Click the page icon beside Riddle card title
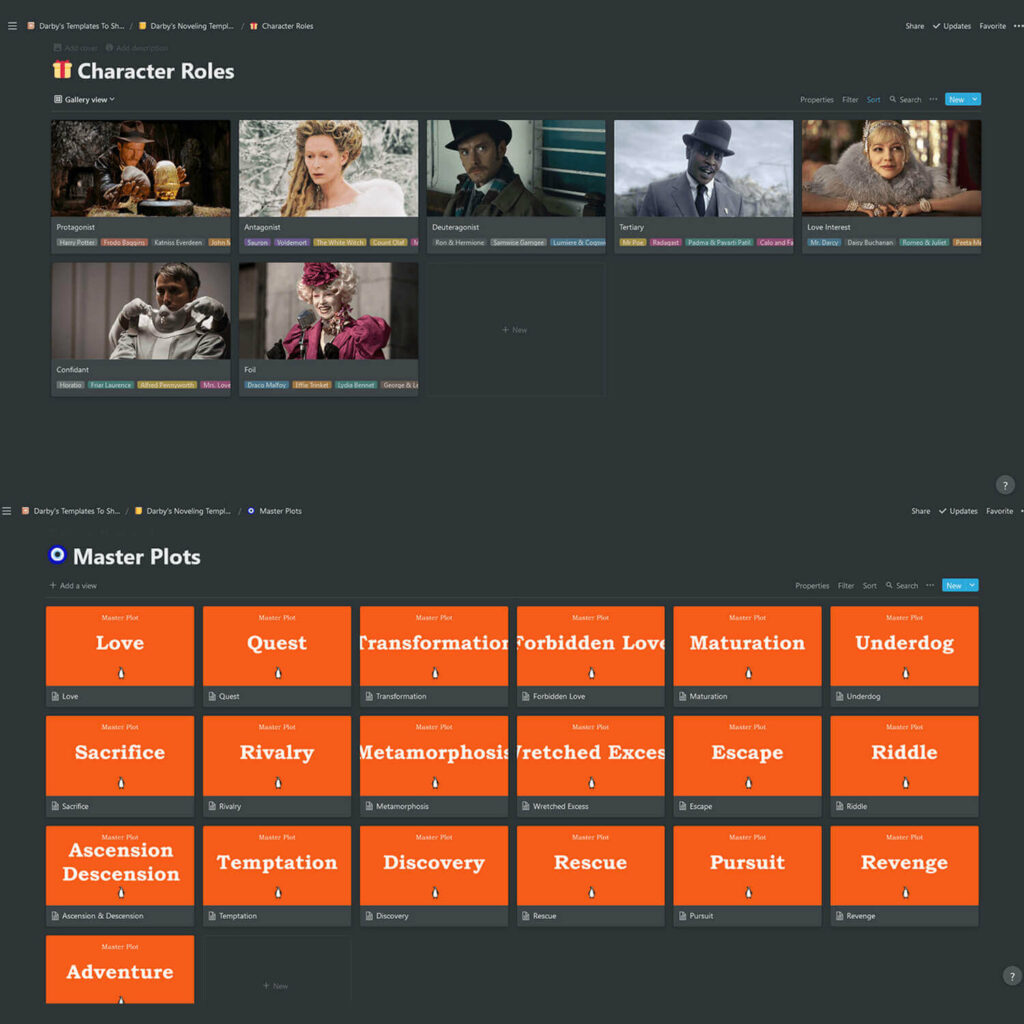This screenshot has width=1024, height=1024. pyautogui.click(x=839, y=806)
